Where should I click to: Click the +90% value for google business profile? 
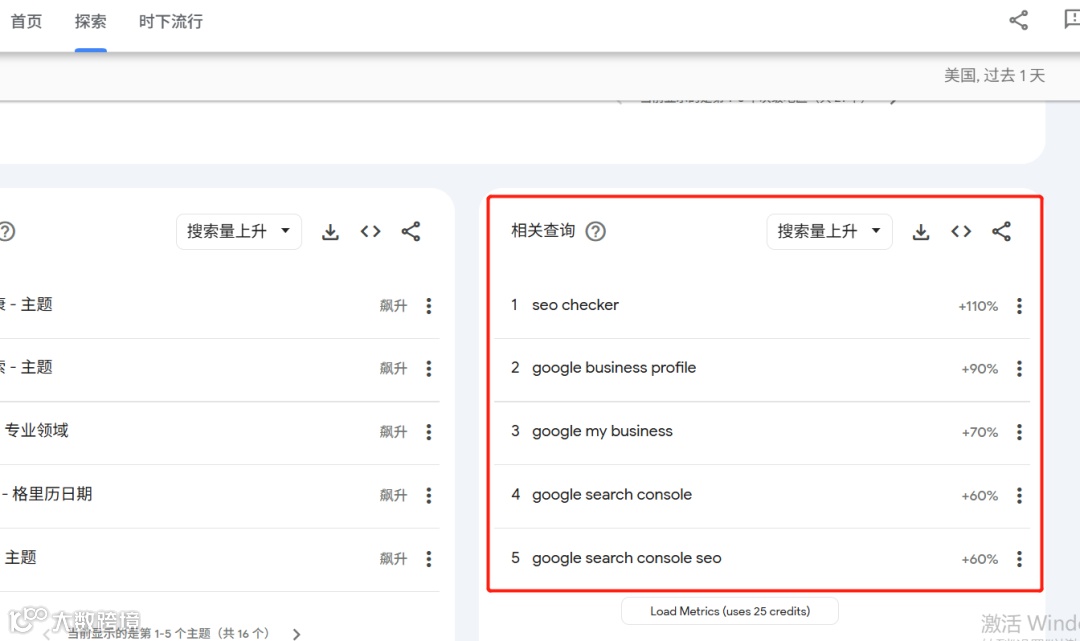click(979, 370)
